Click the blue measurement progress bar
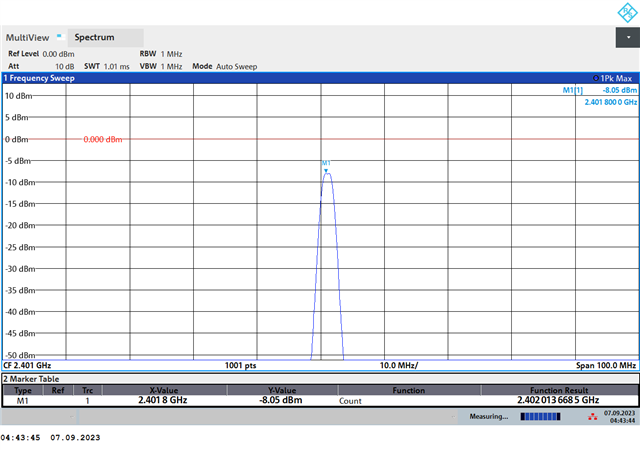 pyautogui.click(x=540, y=417)
